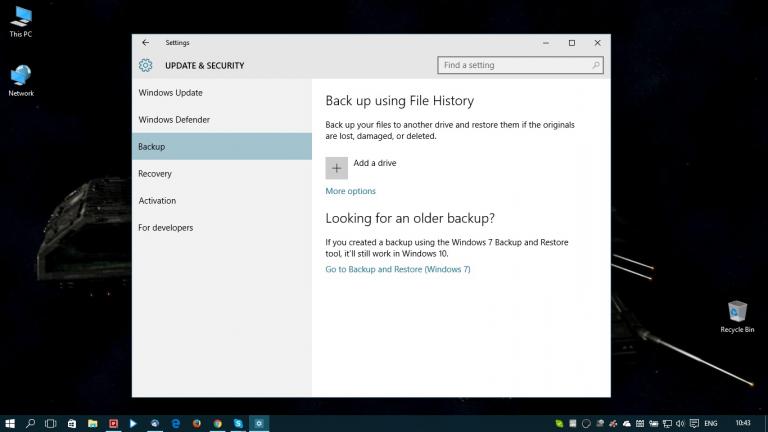Open the Activation settings page
Viewport: 768px width, 432px height.
pyautogui.click(x=157, y=201)
